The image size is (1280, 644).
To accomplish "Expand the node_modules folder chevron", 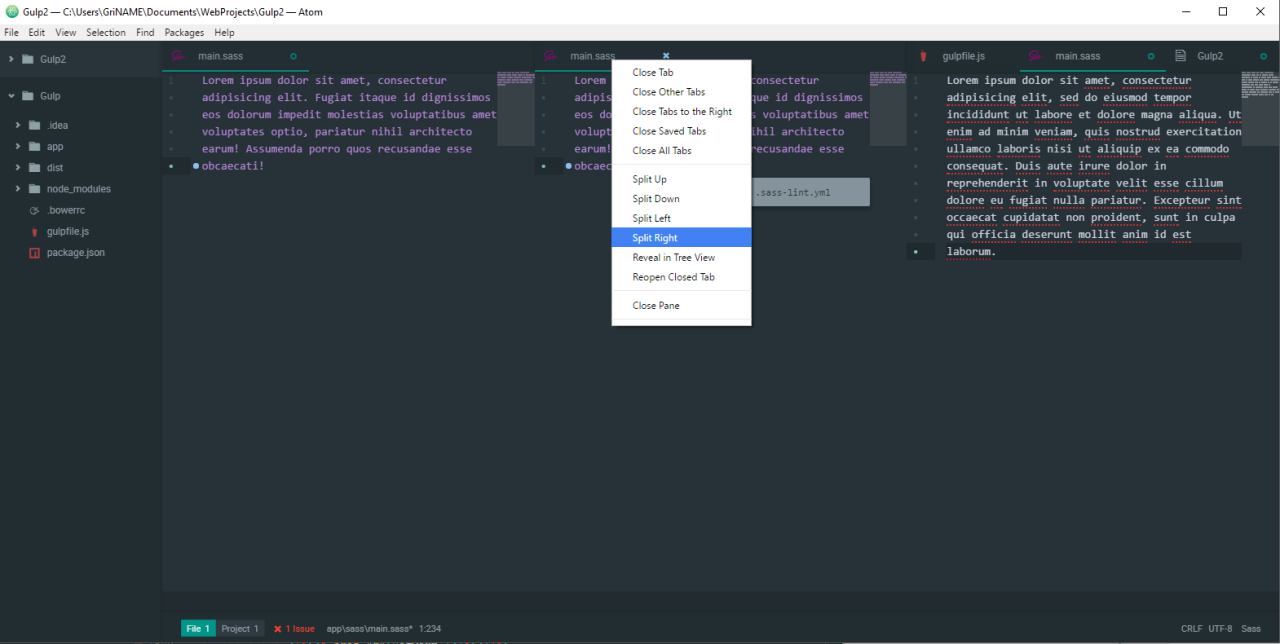I will click(x=18, y=189).
